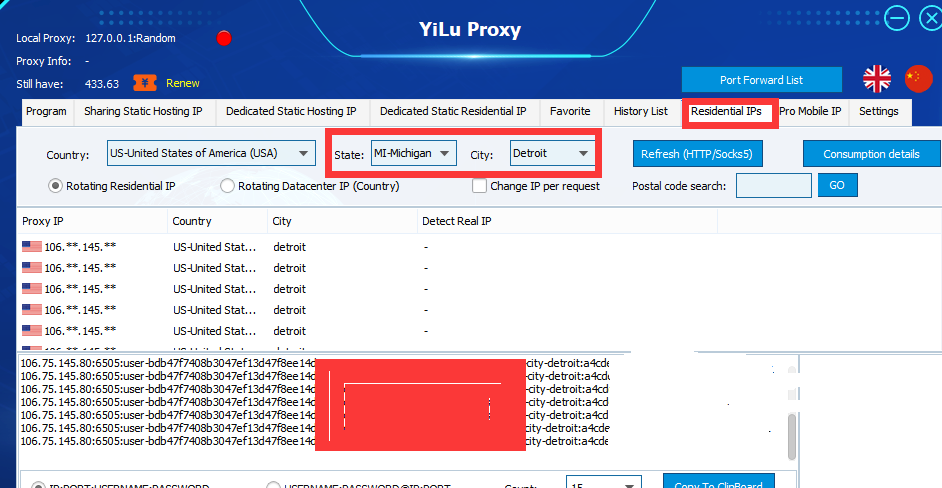The image size is (942, 488).
Task: Go to the Favorite tab
Action: click(570, 112)
